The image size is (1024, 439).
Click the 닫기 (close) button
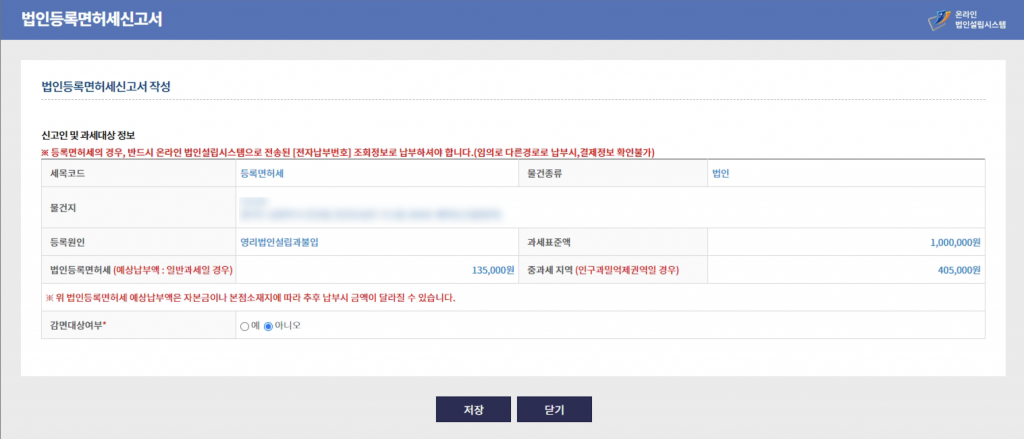tap(554, 410)
